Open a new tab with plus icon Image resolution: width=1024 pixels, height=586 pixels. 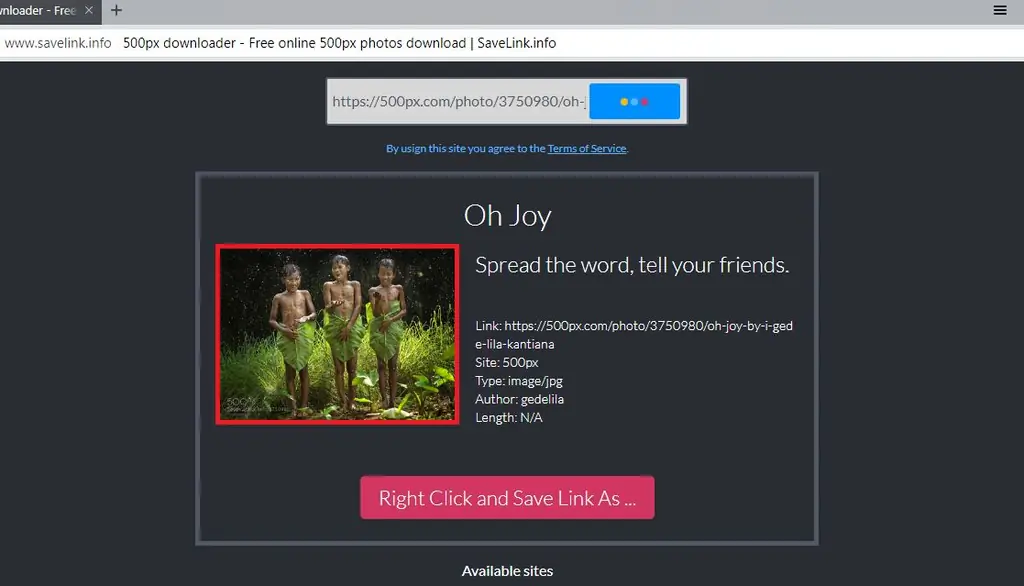coord(116,10)
